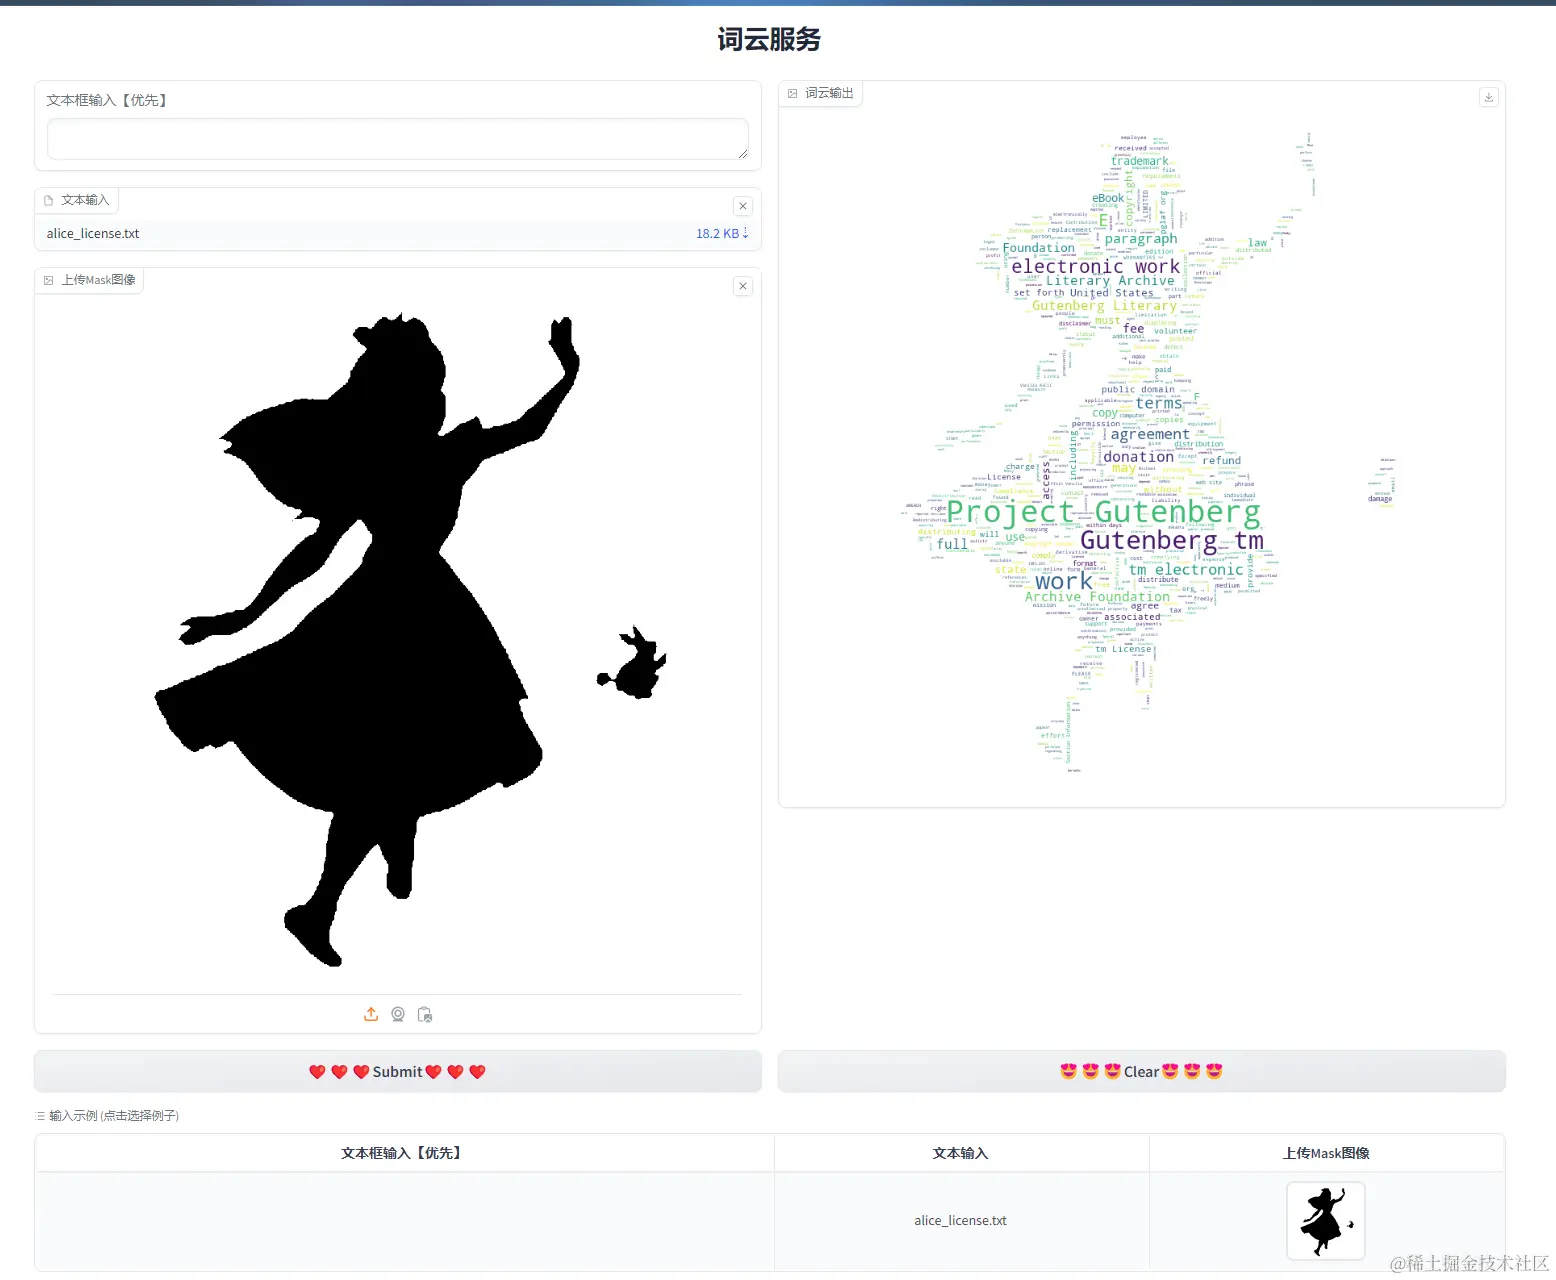Download alice_license.txt via the 18.2 KB link

(x=720, y=233)
